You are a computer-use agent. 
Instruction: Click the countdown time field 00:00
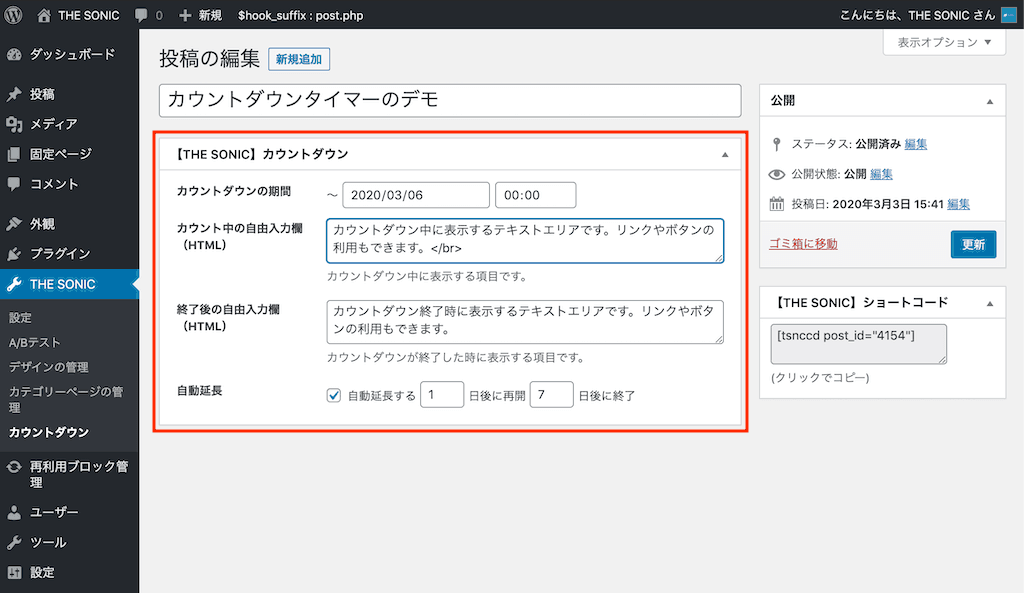(536, 195)
